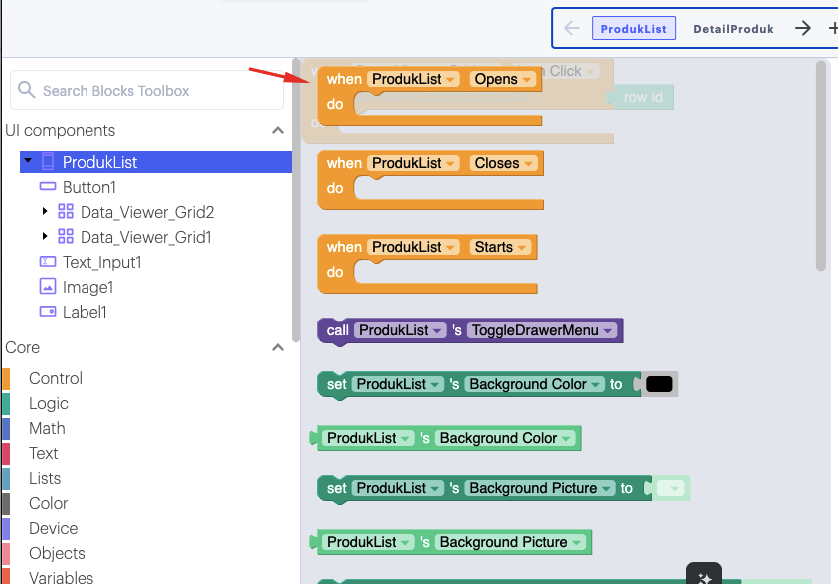Click the search magnifier in Blocks Toolbox

[x=26, y=89]
